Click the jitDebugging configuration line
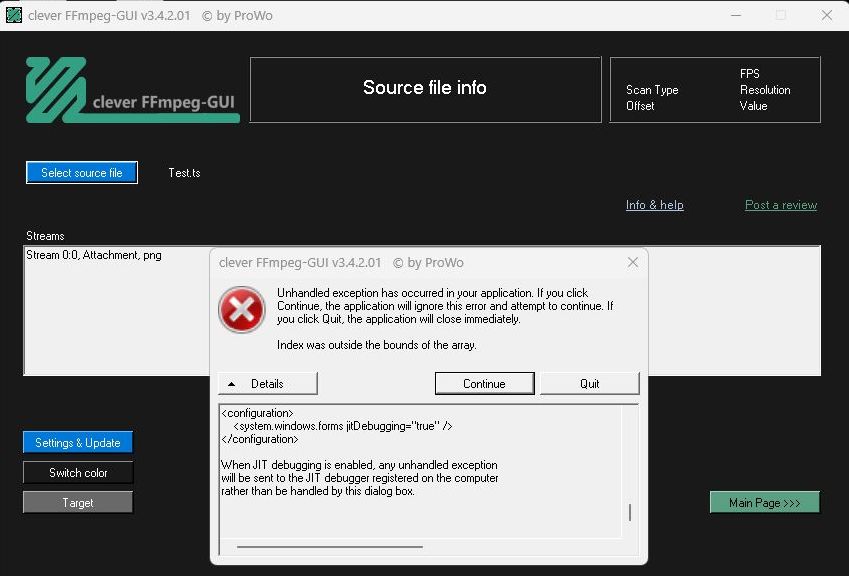Screen dimensions: 849x576 click(343, 426)
